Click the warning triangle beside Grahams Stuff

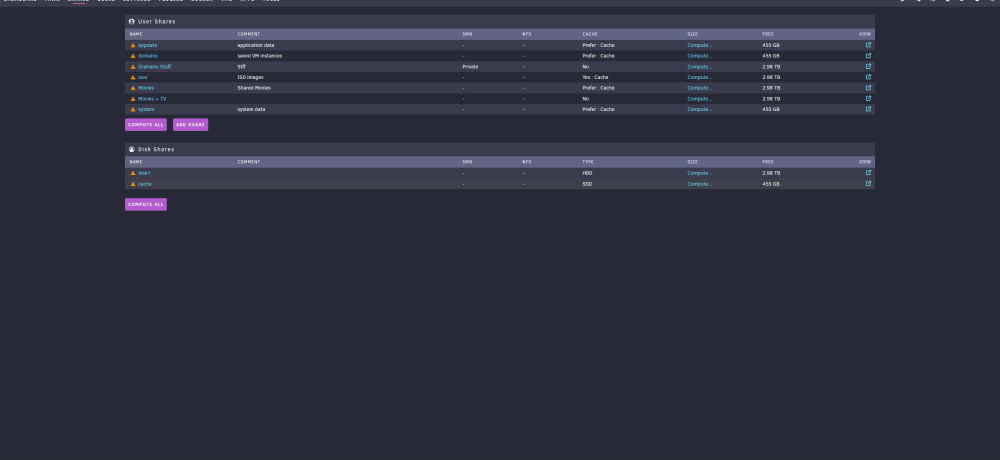133,66
